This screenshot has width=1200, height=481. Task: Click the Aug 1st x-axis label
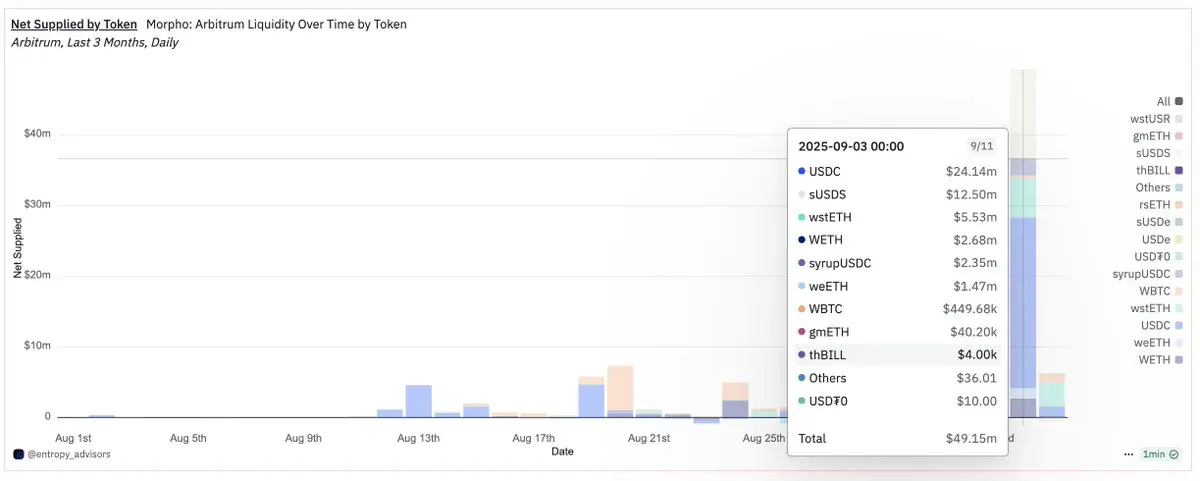pyautogui.click(x=73, y=437)
